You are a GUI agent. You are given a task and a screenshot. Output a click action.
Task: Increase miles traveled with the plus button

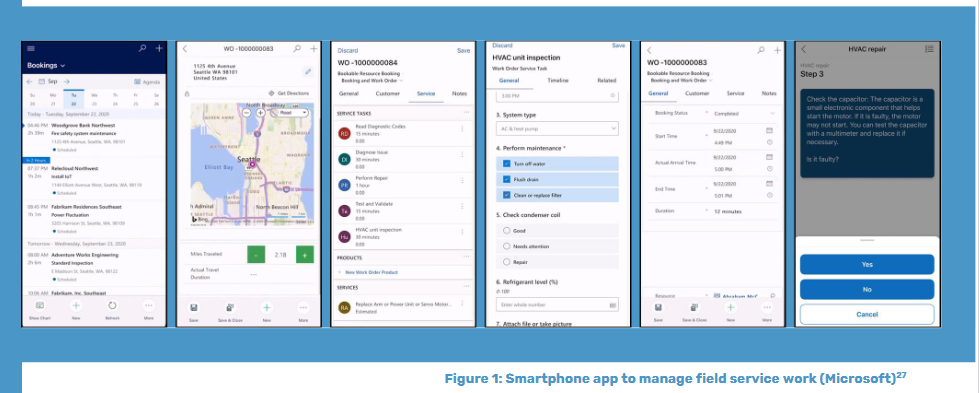304,255
